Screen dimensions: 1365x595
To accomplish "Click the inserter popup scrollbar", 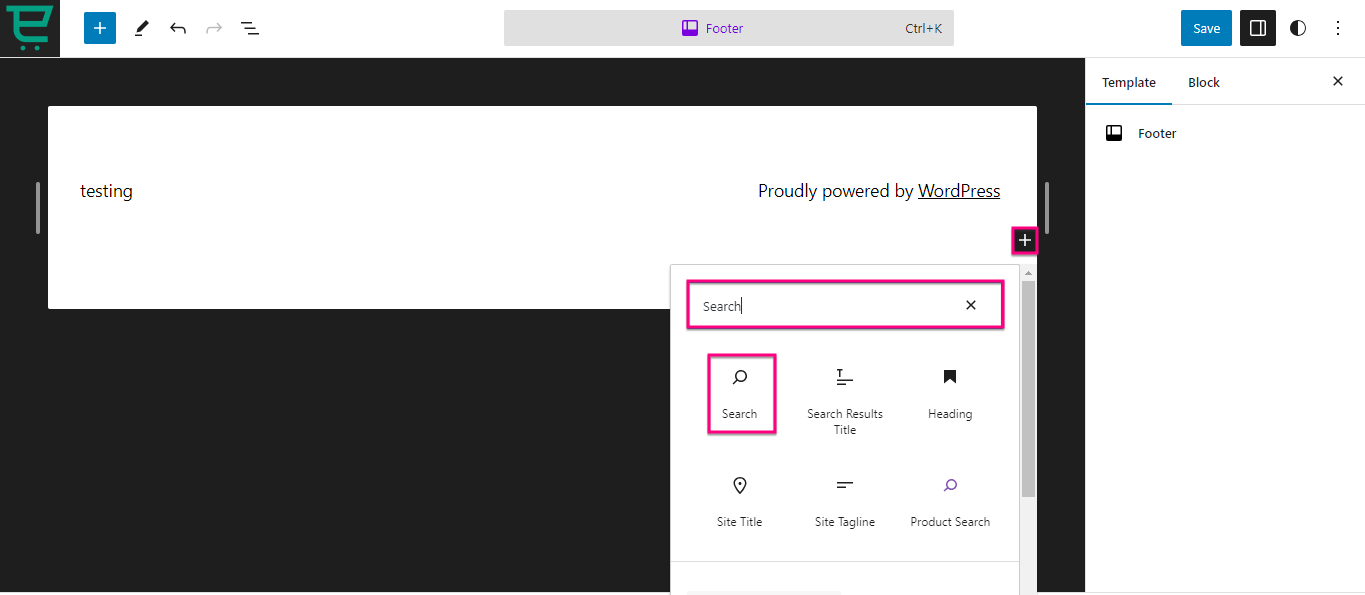I will click(x=1028, y=389).
